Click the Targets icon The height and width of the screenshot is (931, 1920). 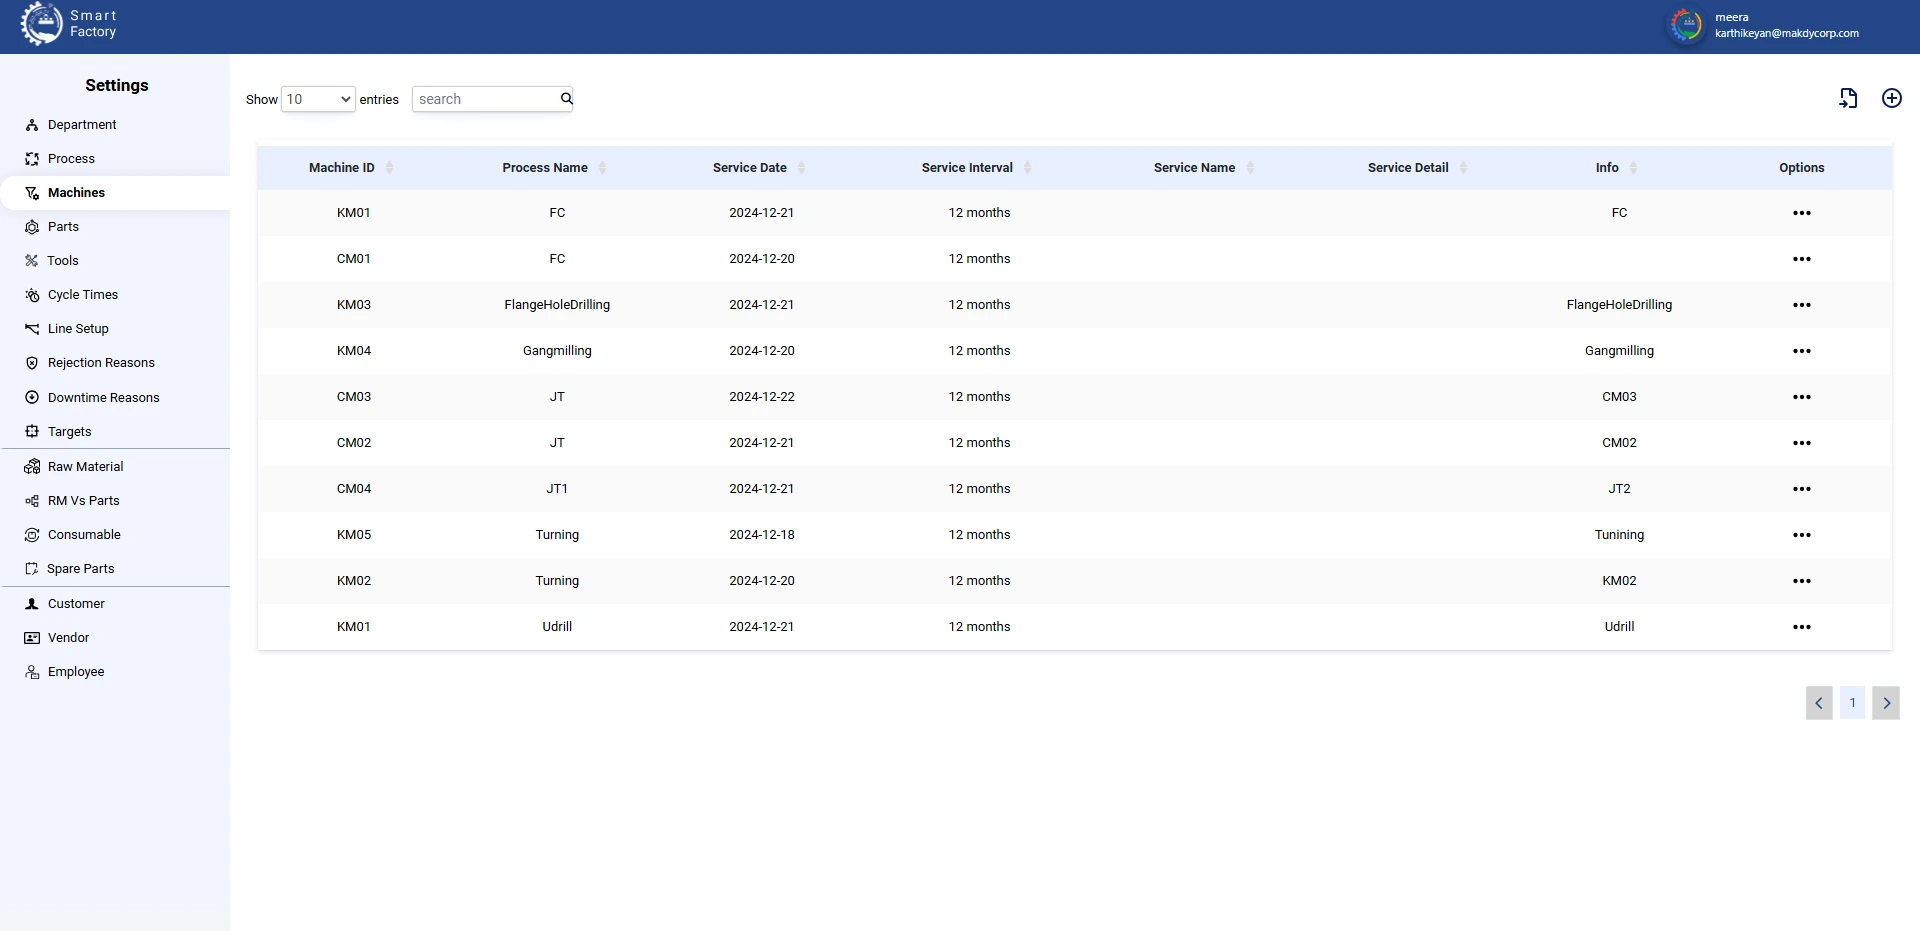(32, 431)
